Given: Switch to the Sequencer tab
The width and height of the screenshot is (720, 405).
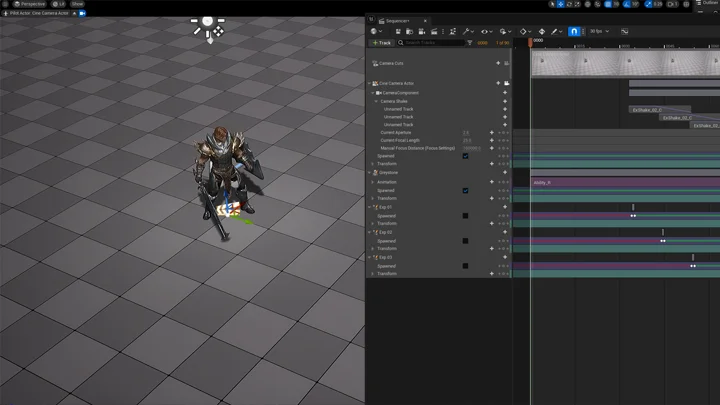Looking at the screenshot, I should 397,21.
